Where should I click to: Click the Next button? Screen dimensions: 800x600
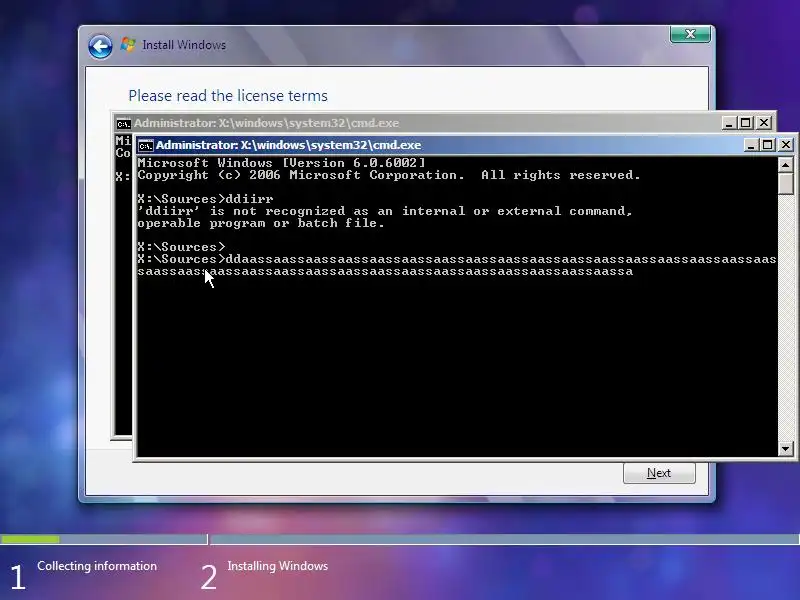659,473
